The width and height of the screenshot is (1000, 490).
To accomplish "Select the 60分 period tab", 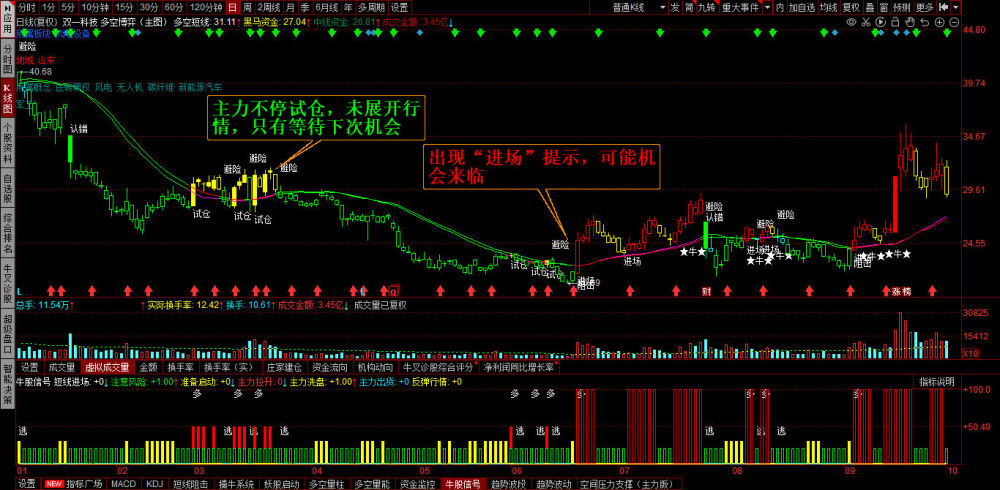I will point(173,8).
